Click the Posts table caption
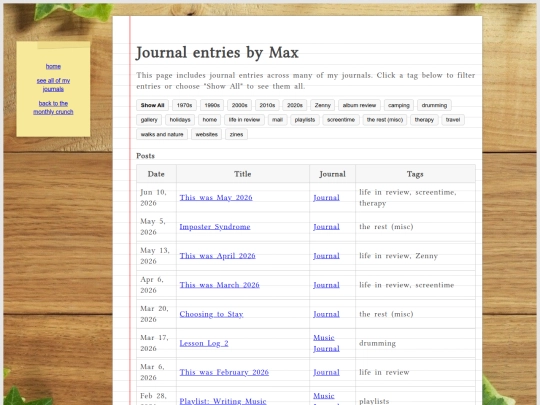This screenshot has height=405, width=540. coord(145,156)
